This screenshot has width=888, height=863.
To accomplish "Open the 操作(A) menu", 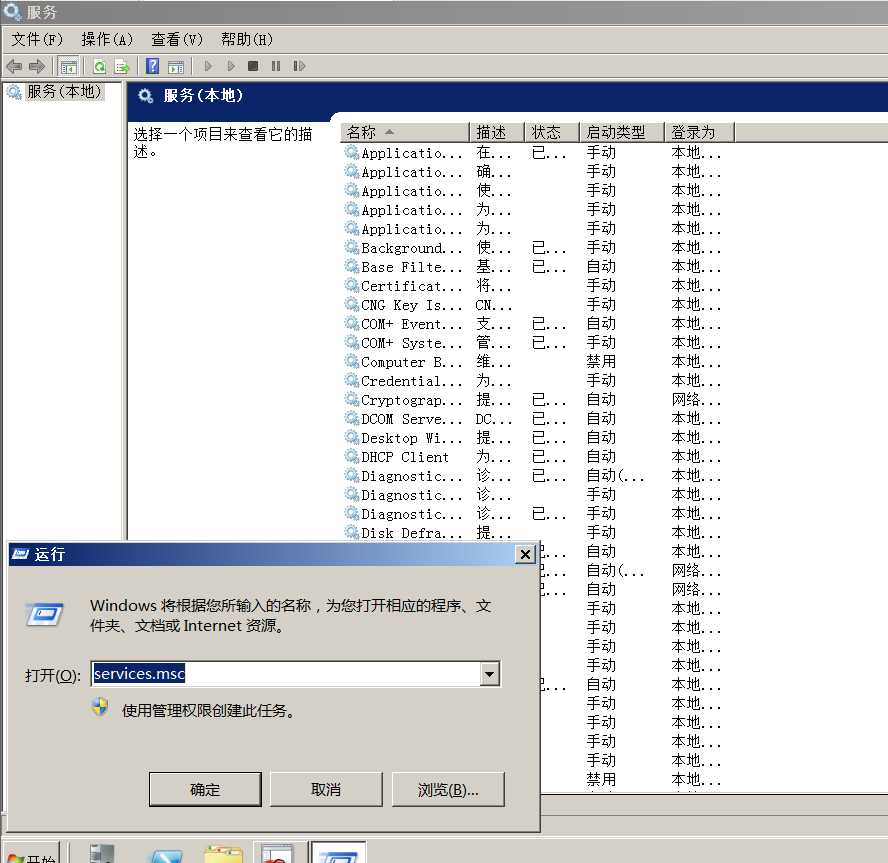I will coord(107,39).
